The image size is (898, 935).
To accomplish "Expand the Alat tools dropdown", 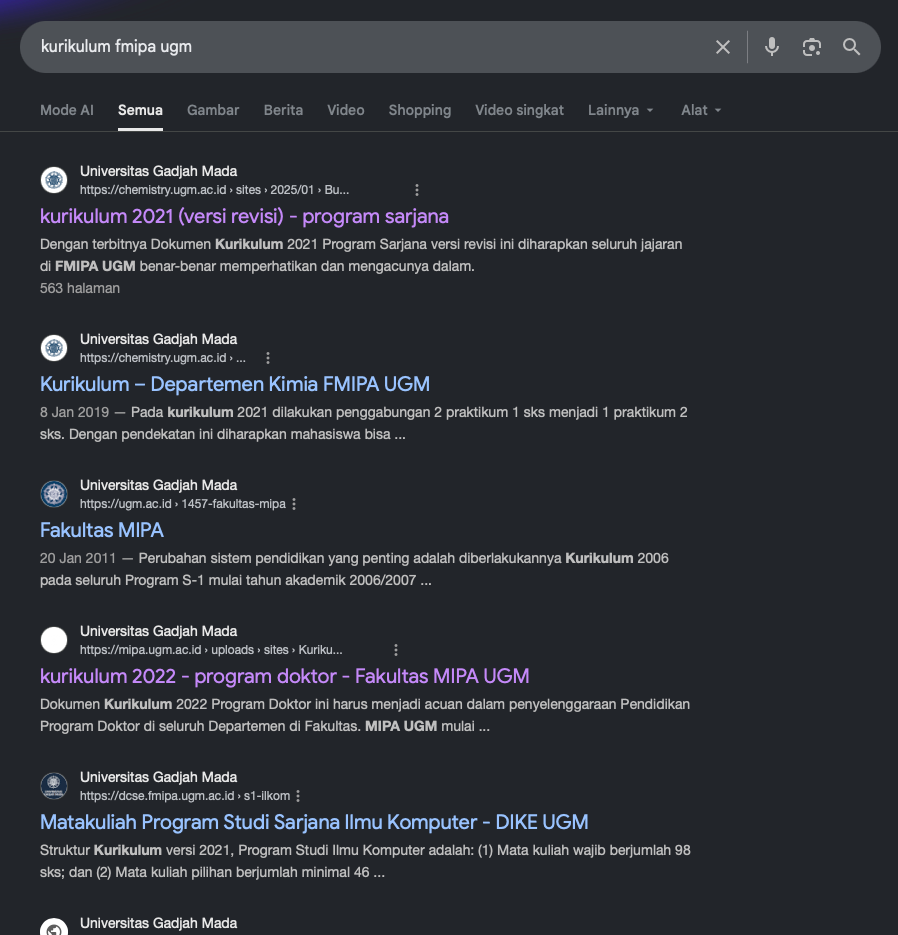I will pyautogui.click(x=701, y=110).
